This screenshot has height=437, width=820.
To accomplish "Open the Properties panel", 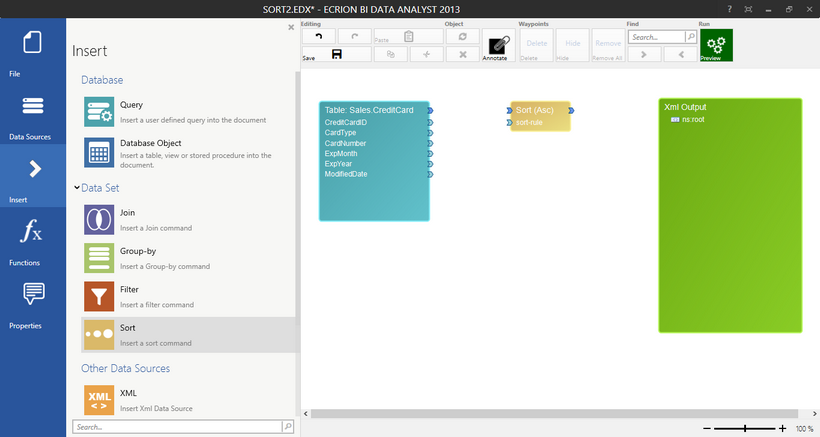I will tap(32, 302).
